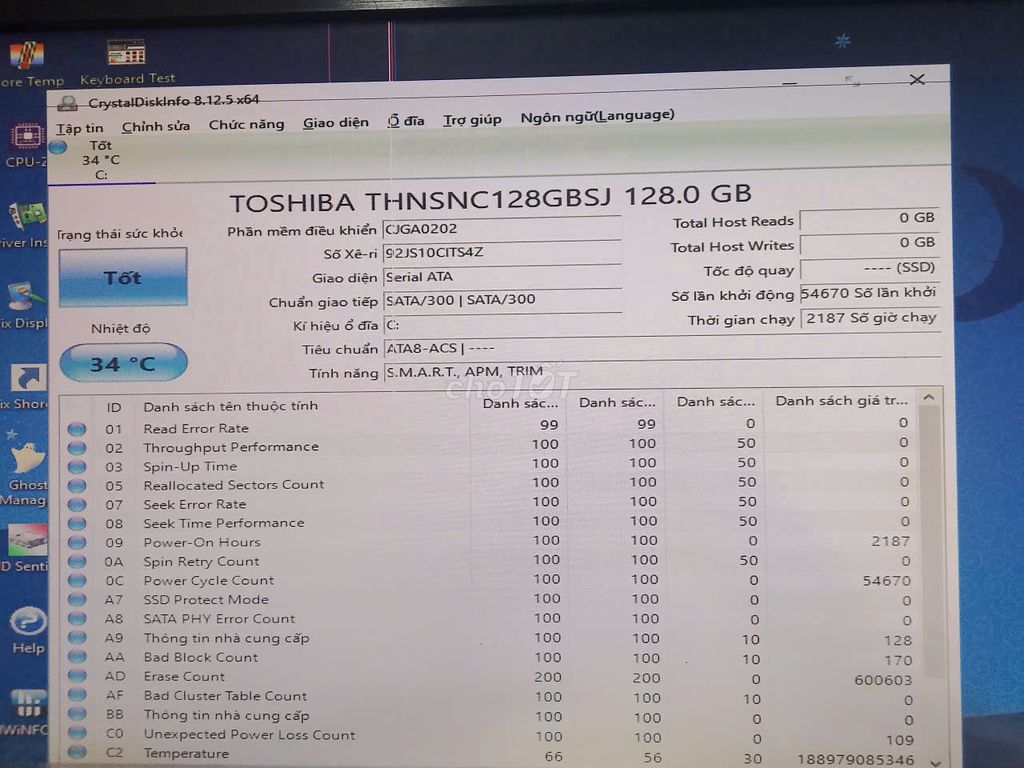This screenshot has height=768, width=1024.
Task: Select the SATA PHY Error Count row
Action: click(x=490, y=618)
